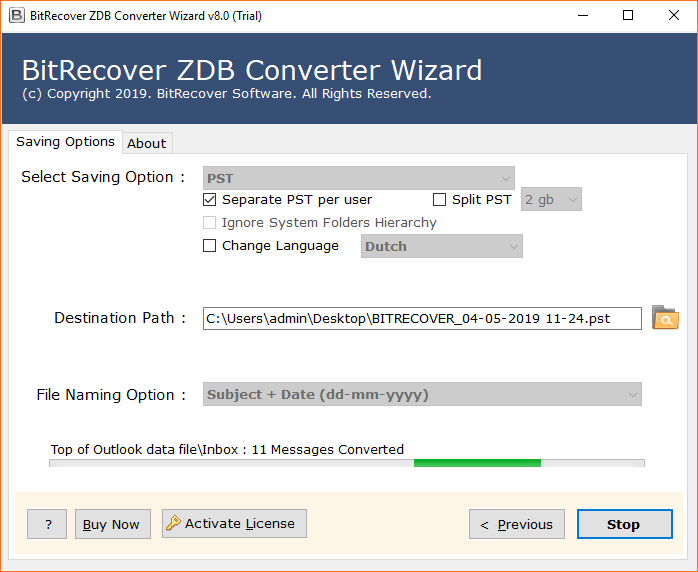The height and width of the screenshot is (572, 698).
Task: Browse for destination folder icon
Action: point(665,317)
